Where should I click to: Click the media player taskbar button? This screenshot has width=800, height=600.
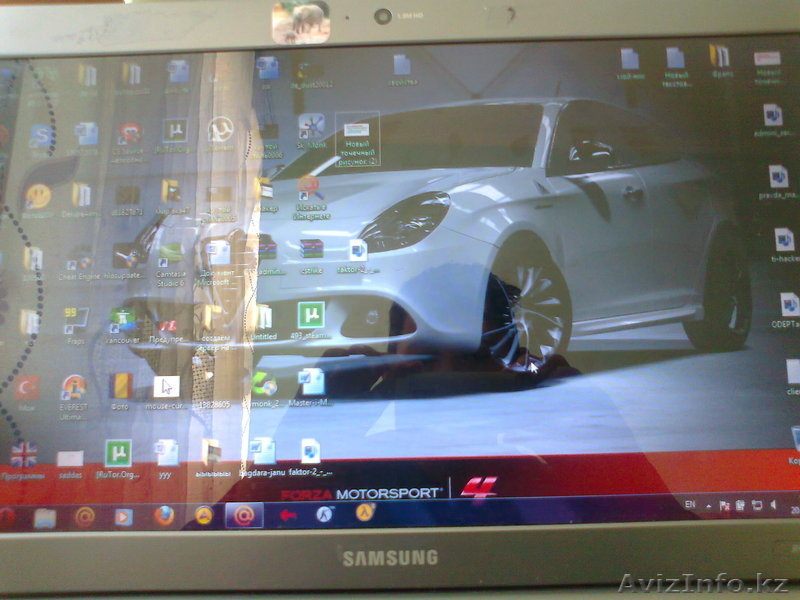[x=123, y=517]
